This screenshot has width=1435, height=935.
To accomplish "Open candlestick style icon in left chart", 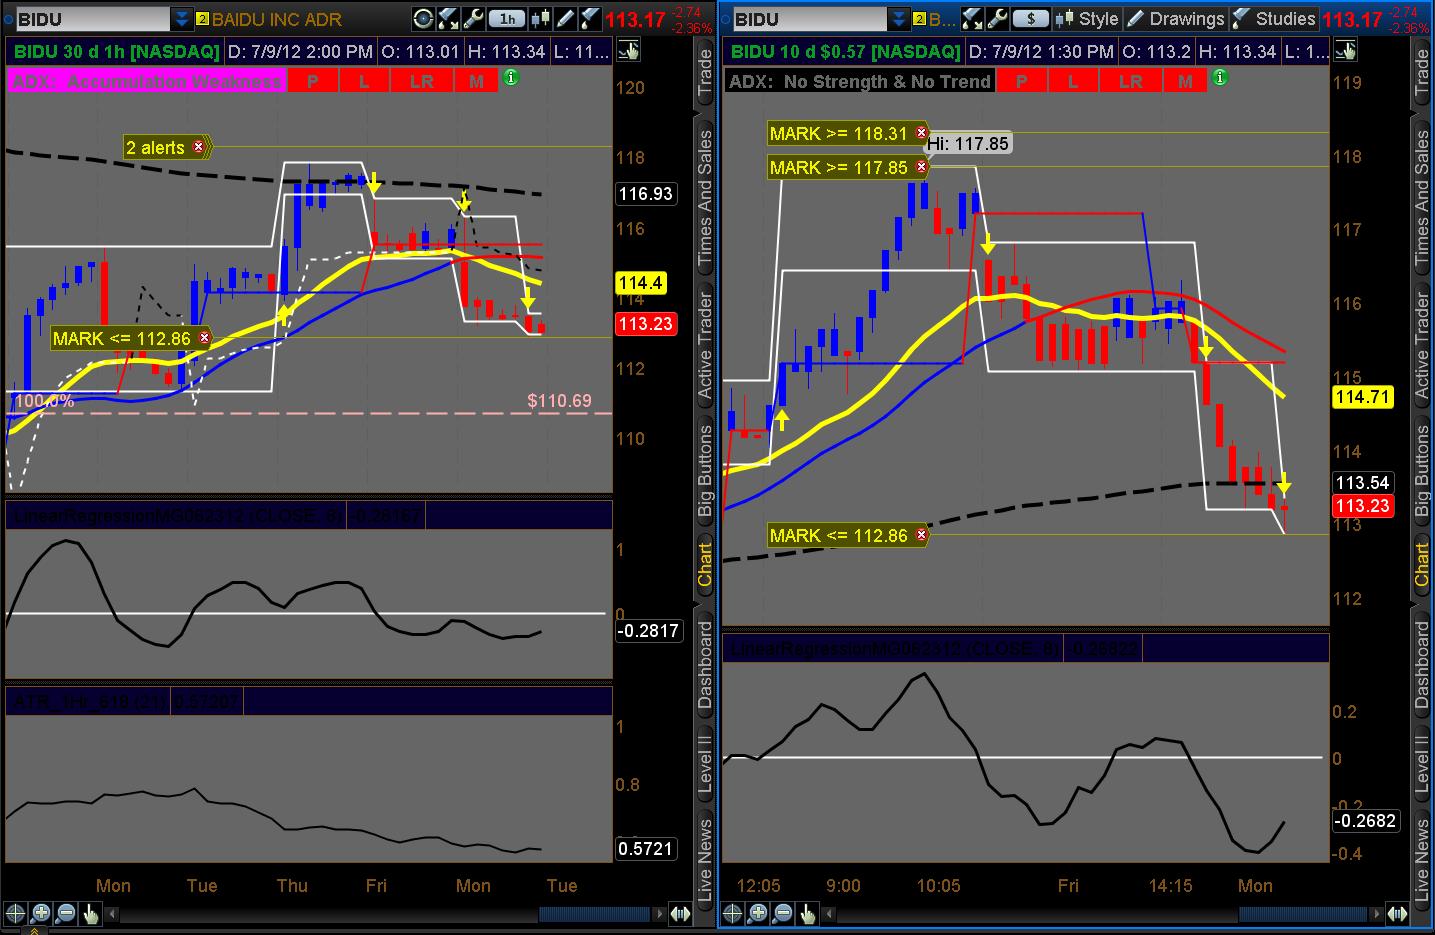I will pyautogui.click(x=539, y=18).
